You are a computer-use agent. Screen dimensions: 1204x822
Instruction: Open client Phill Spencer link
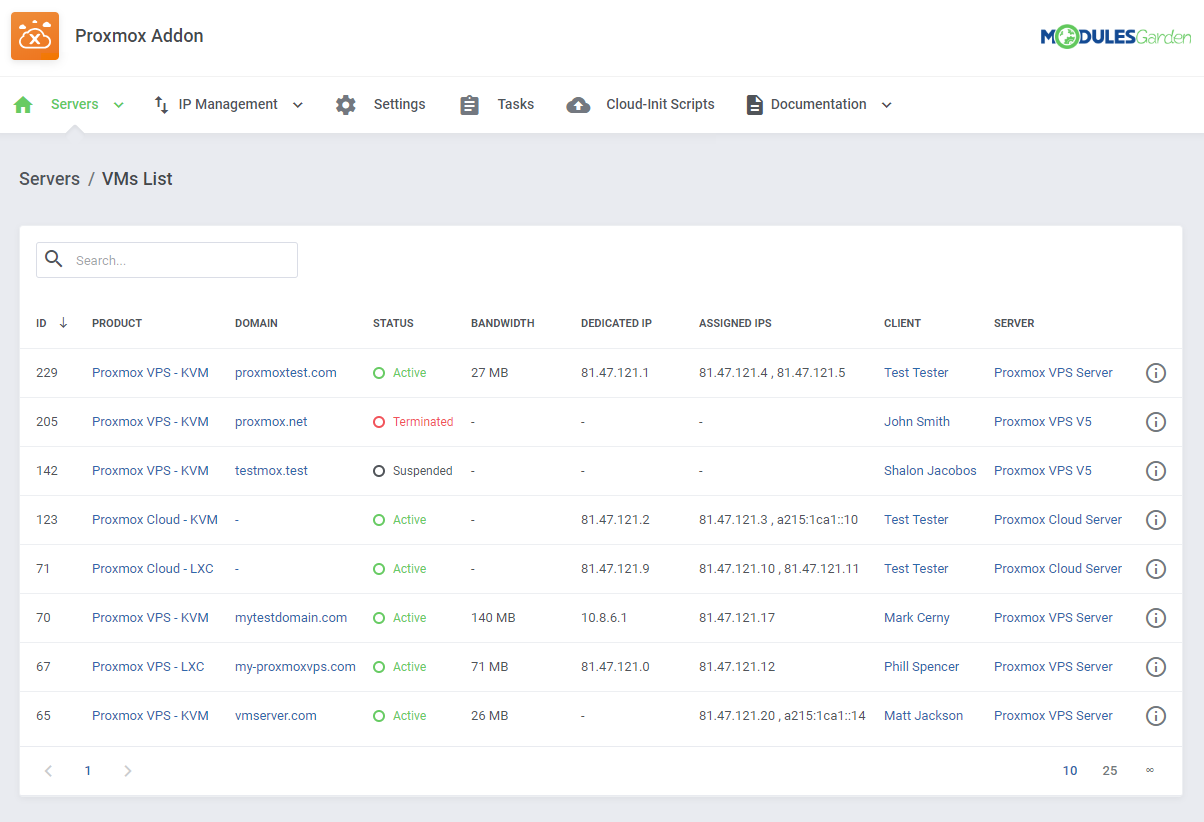(x=921, y=667)
